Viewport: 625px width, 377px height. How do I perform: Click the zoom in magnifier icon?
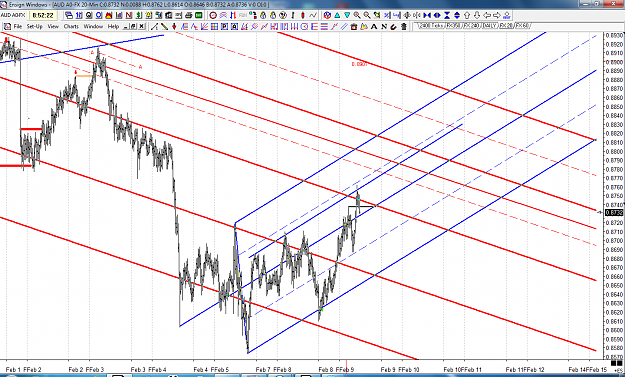click(x=357, y=15)
